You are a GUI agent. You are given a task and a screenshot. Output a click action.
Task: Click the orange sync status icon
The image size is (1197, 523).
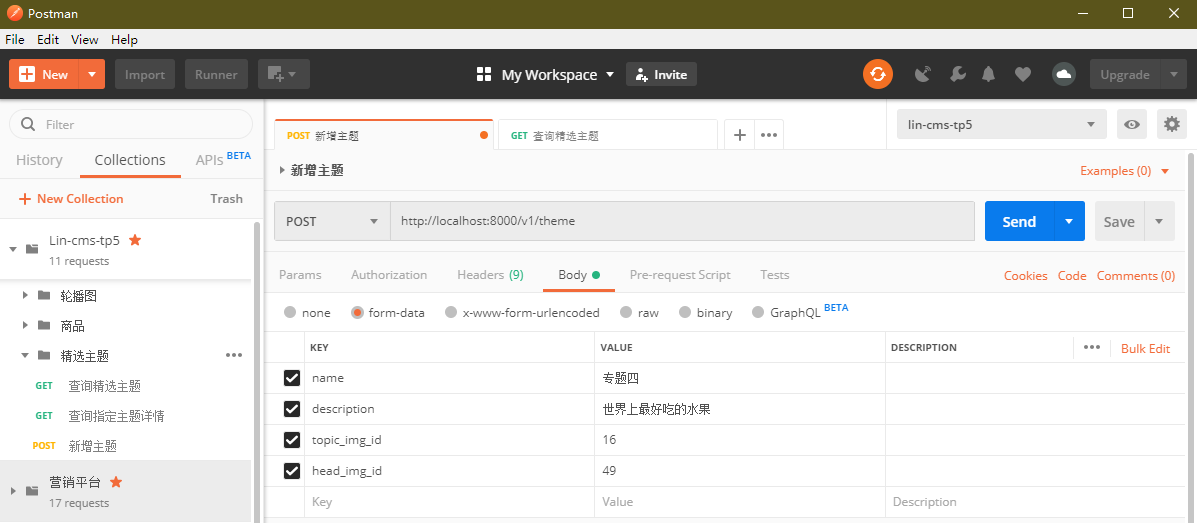[878, 74]
